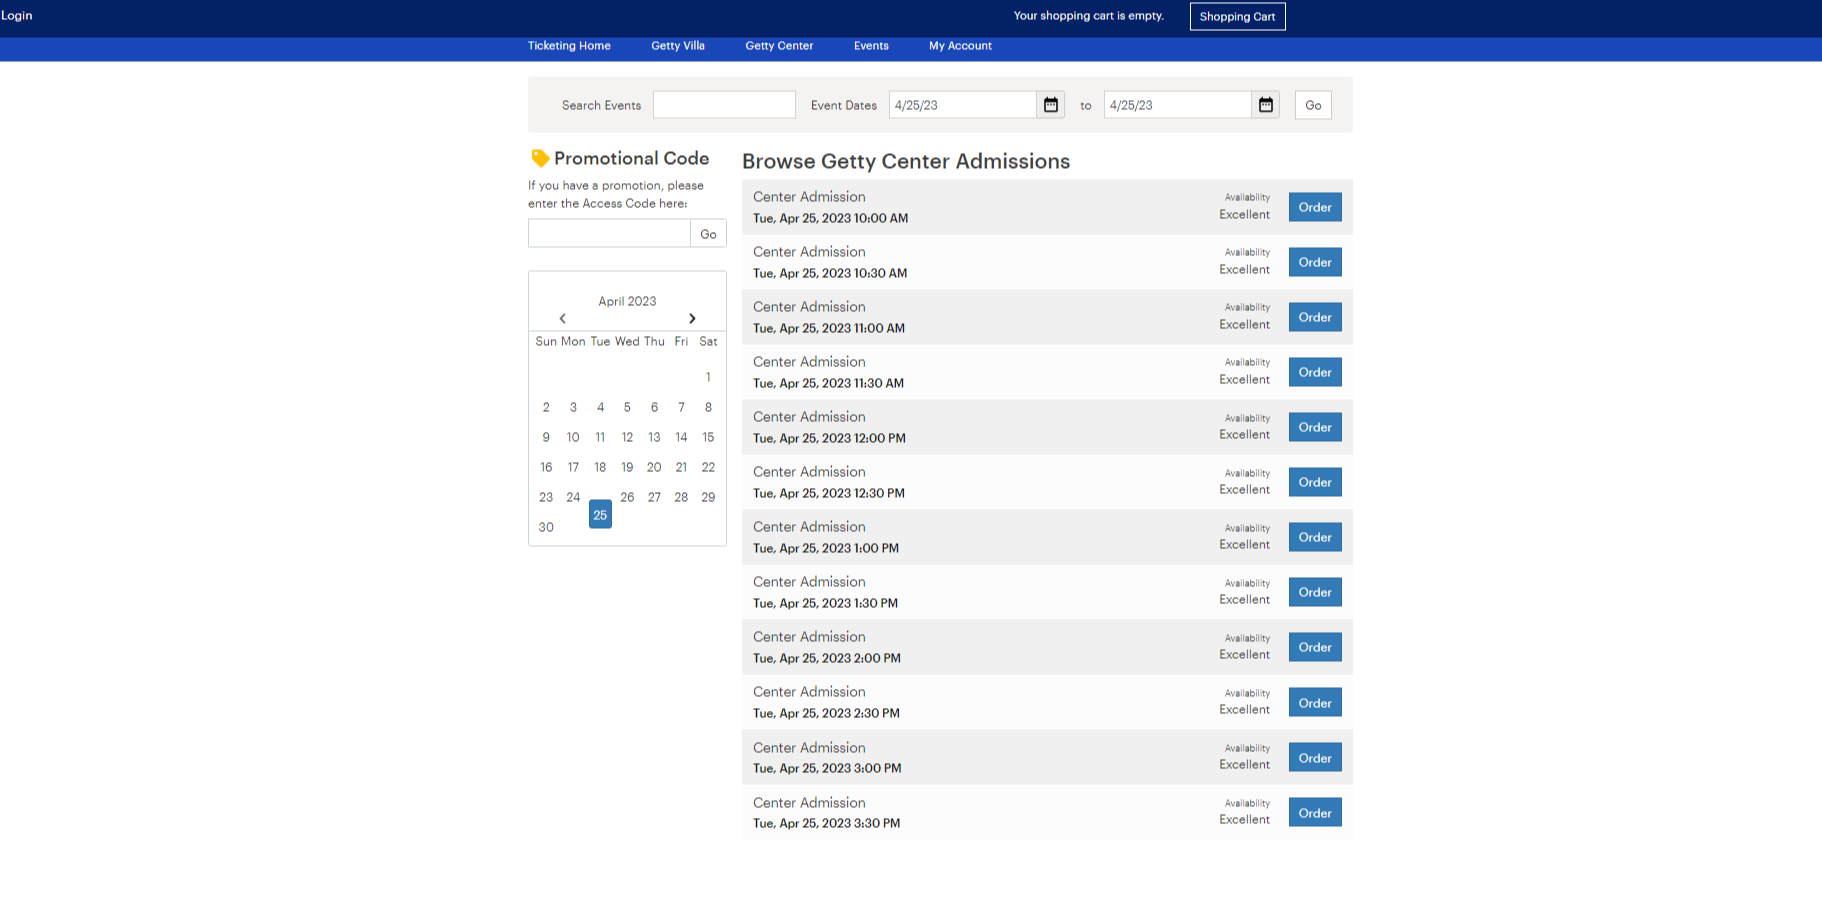Order the 12:00 PM Center Admission
Screen dimensions: 1822x913
click(1315, 427)
